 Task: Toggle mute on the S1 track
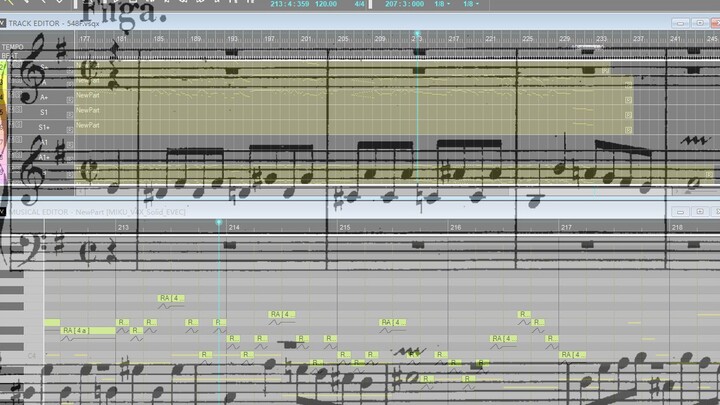point(13,109)
